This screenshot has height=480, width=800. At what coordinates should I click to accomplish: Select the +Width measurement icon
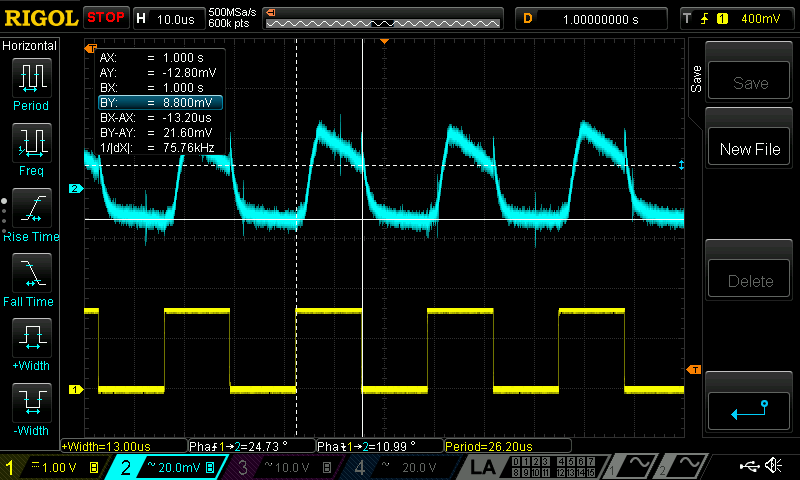(32, 338)
